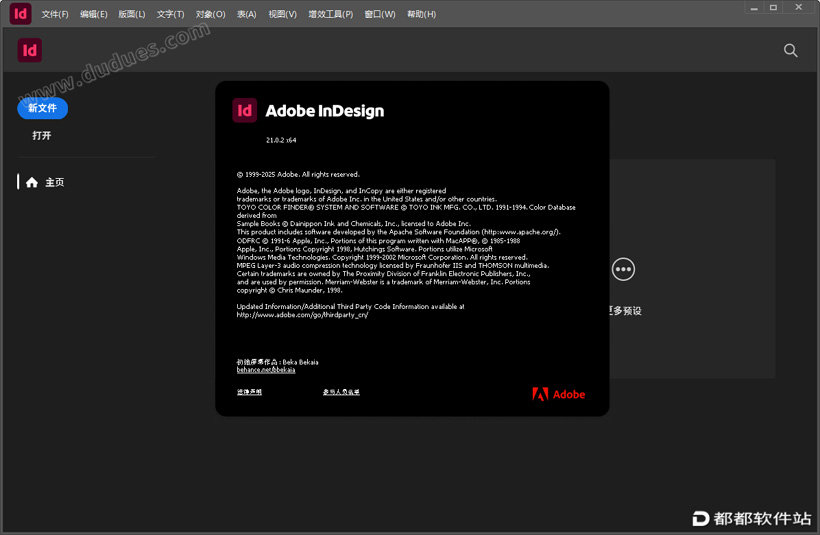The height and width of the screenshot is (535, 820).
Task: Open the search magnifier icon
Action: click(790, 50)
